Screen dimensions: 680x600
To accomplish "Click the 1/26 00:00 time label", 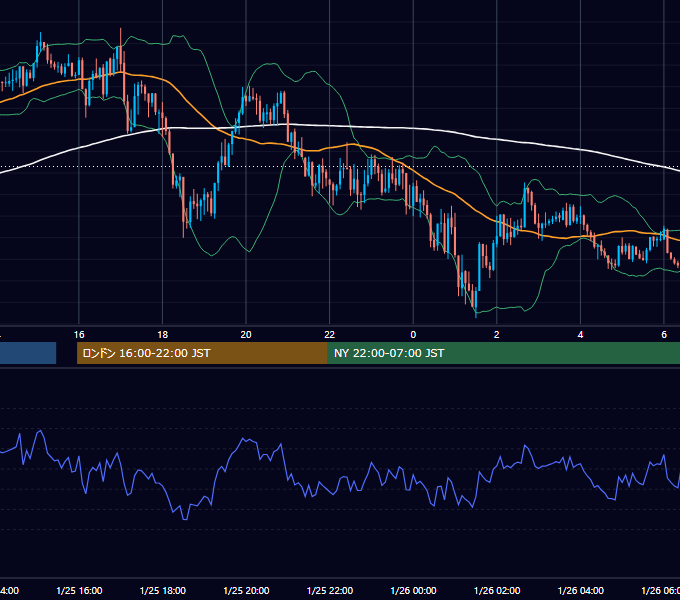I will click(x=413, y=590).
